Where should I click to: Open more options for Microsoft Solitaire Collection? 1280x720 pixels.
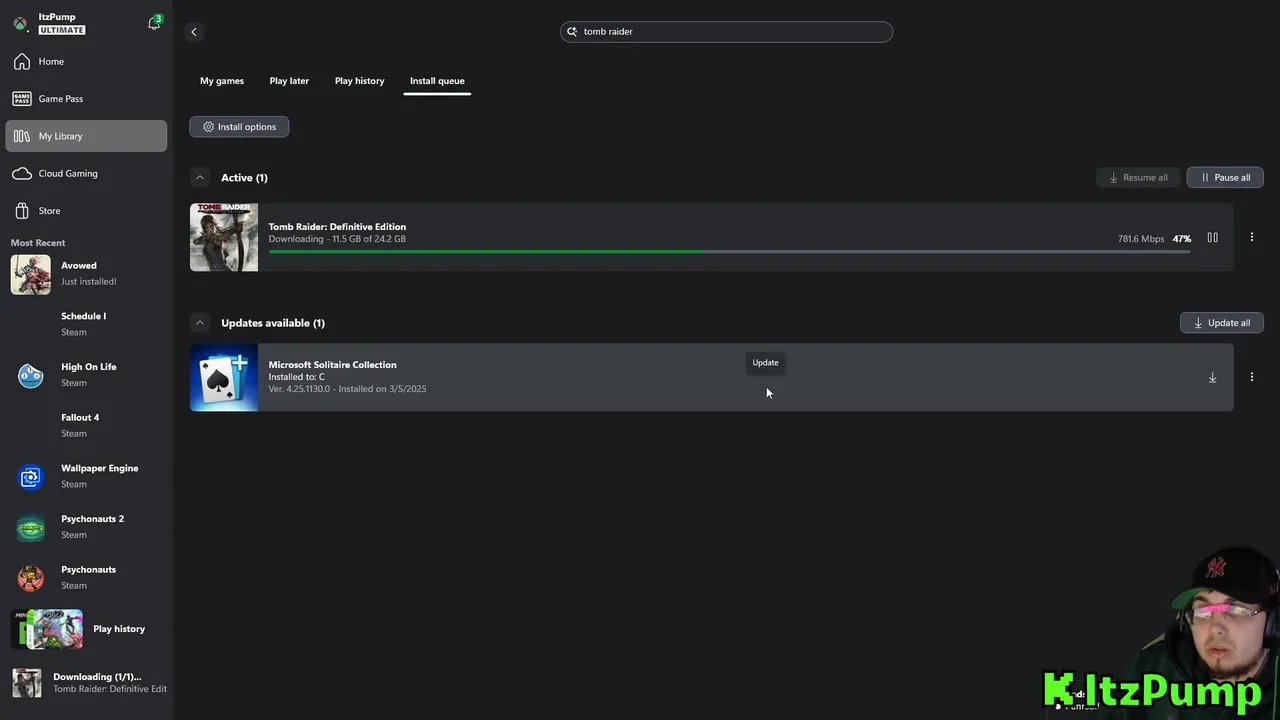(x=1251, y=378)
